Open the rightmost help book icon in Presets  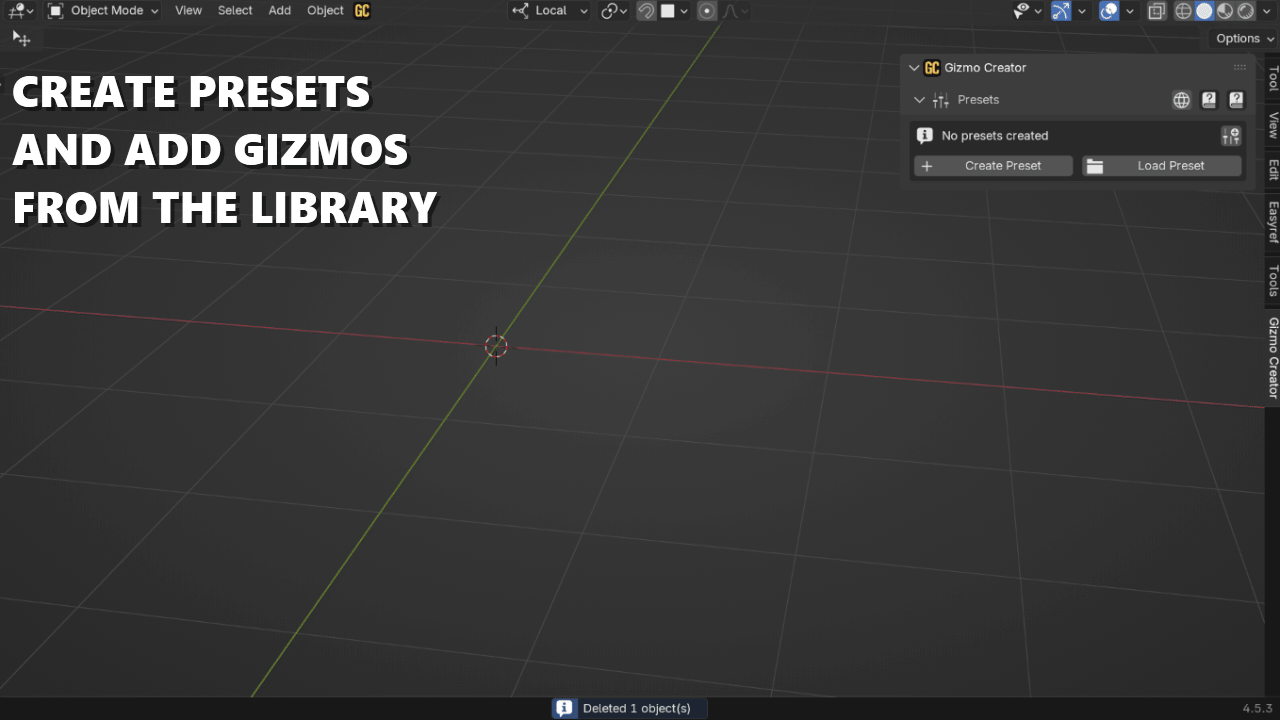coord(1236,100)
